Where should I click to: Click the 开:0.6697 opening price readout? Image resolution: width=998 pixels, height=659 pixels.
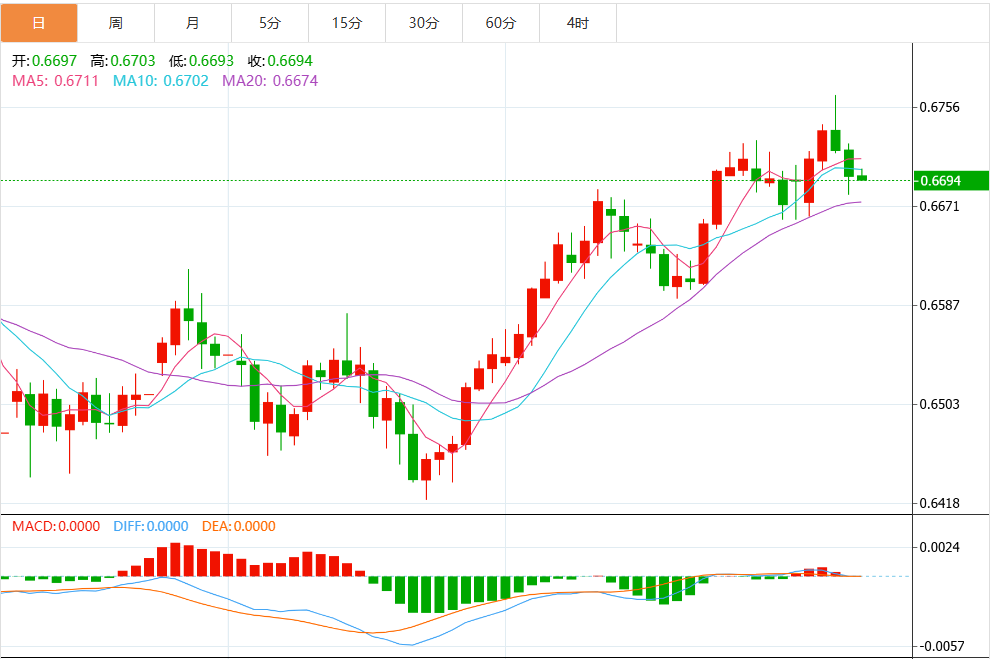coord(45,61)
